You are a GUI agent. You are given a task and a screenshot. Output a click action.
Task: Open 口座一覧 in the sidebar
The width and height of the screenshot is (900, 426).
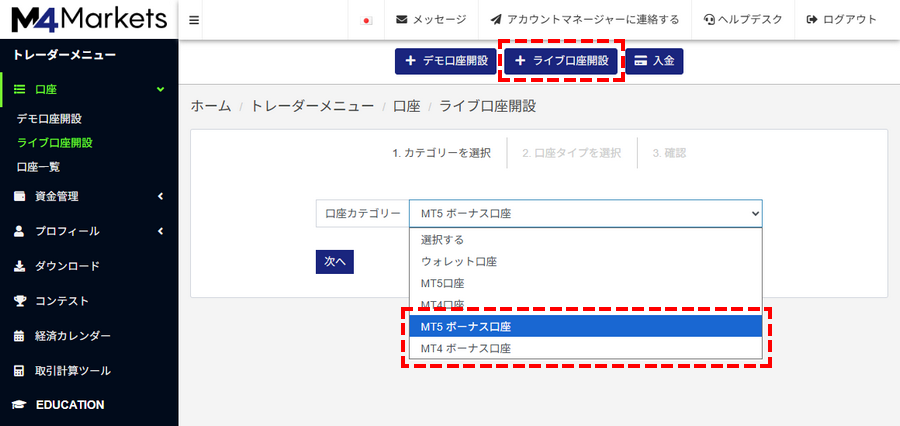(x=38, y=167)
